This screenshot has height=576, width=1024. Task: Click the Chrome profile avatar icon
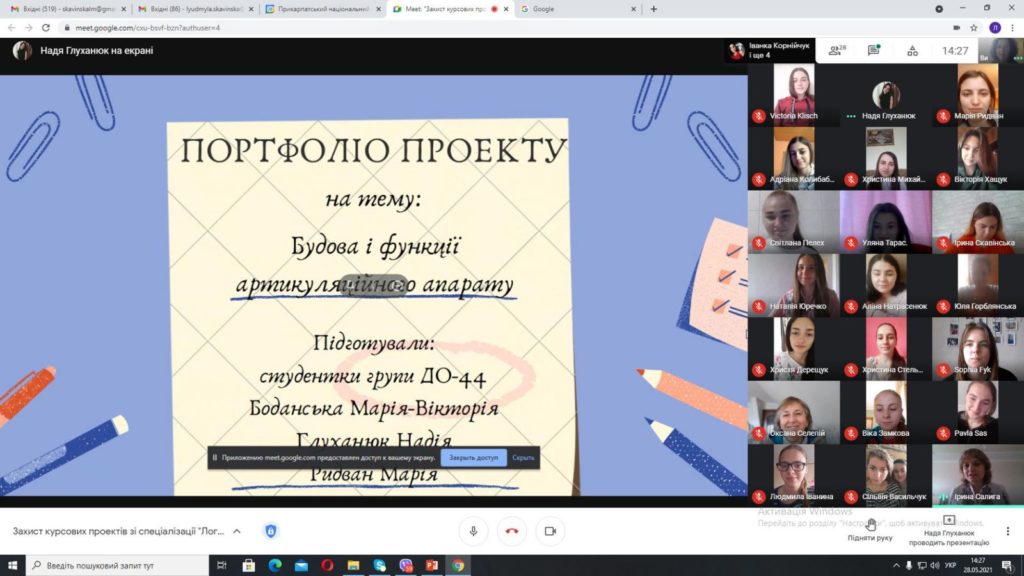tap(994, 28)
